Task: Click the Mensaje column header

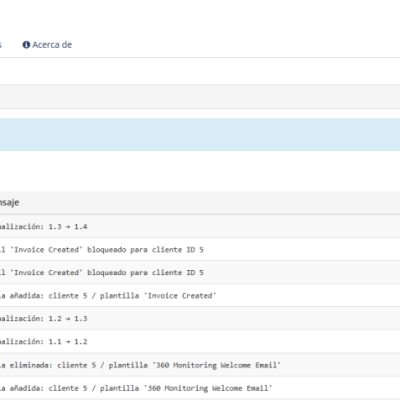Action: (9, 202)
